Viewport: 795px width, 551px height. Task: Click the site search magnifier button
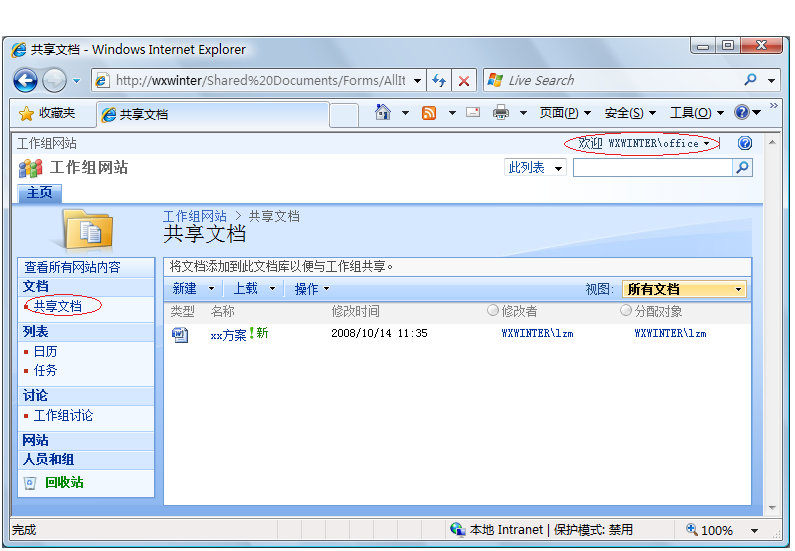tap(743, 168)
